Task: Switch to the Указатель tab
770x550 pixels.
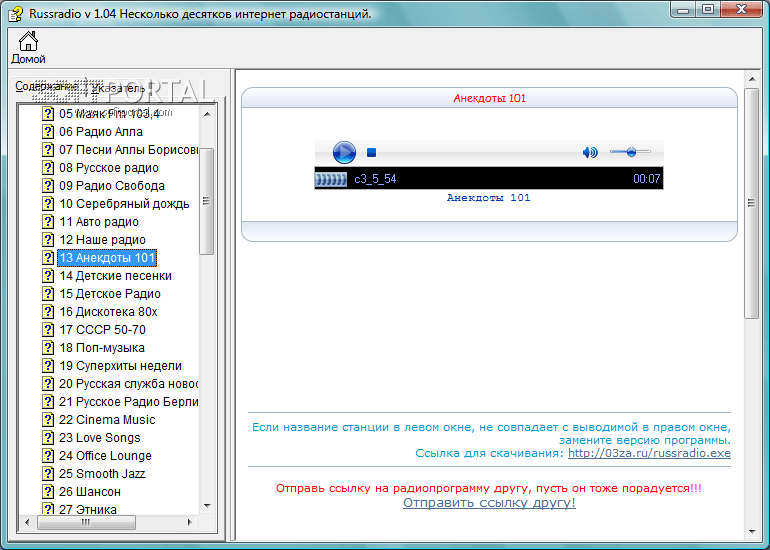Action: pyautogui.click(x=118, y=88)
